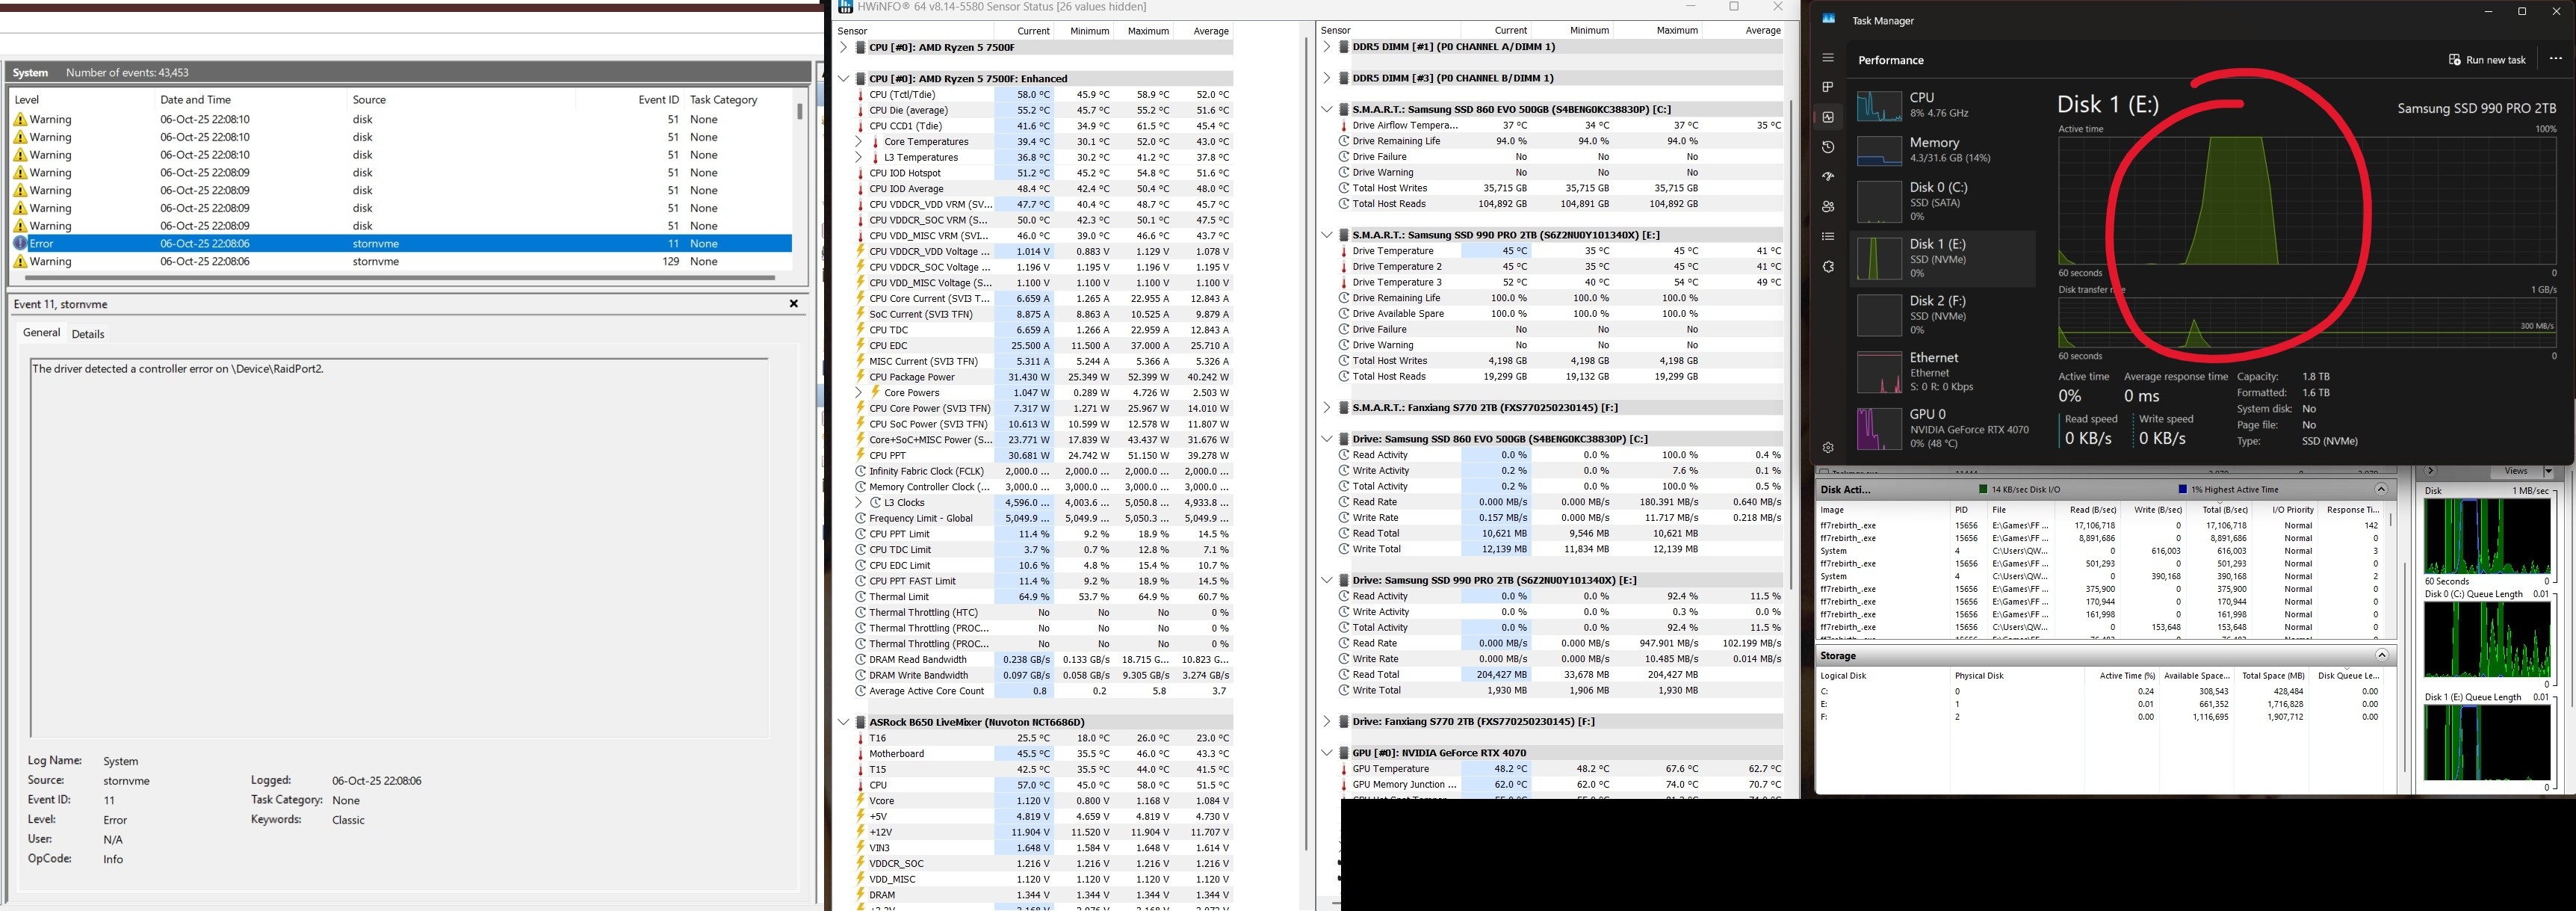Open the App history icon in Task Manager sidebar
The width and height of the screenshot is (2576, 911).
[x=1828, y=147]
